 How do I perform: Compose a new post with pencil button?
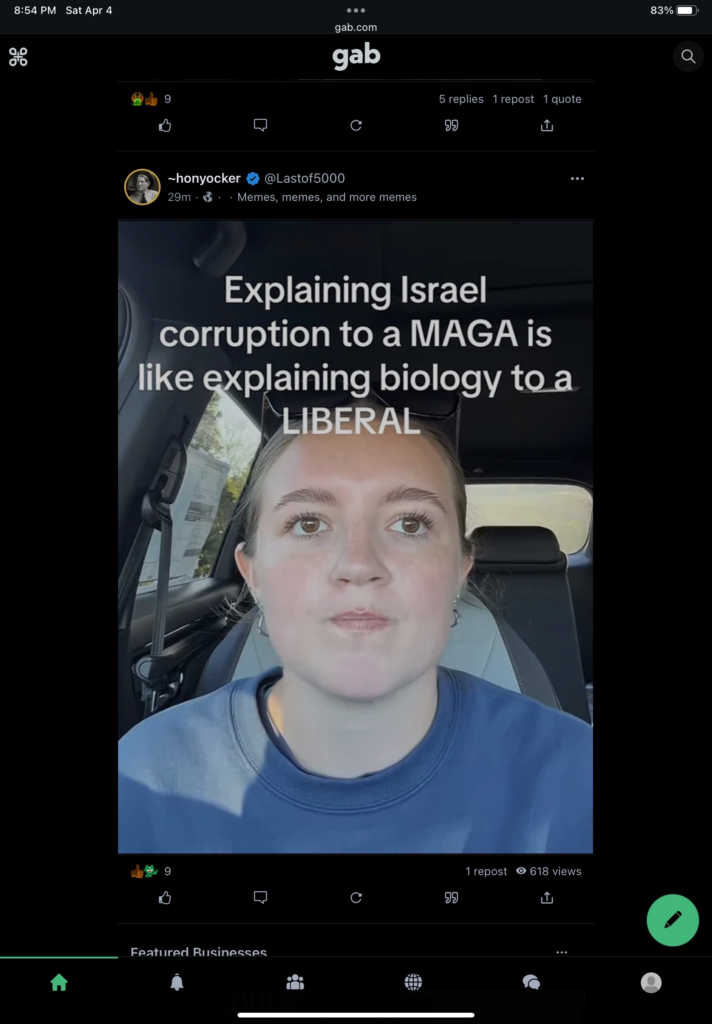(672, 920)
